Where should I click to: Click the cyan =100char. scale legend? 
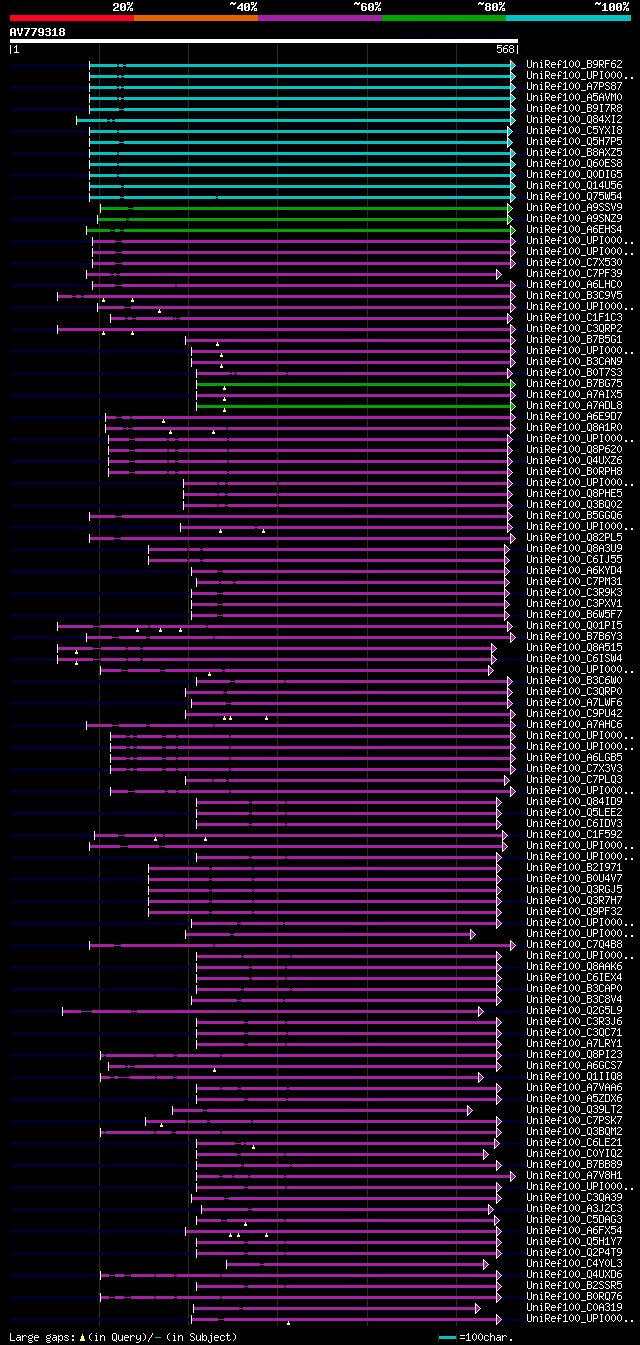475,1337
